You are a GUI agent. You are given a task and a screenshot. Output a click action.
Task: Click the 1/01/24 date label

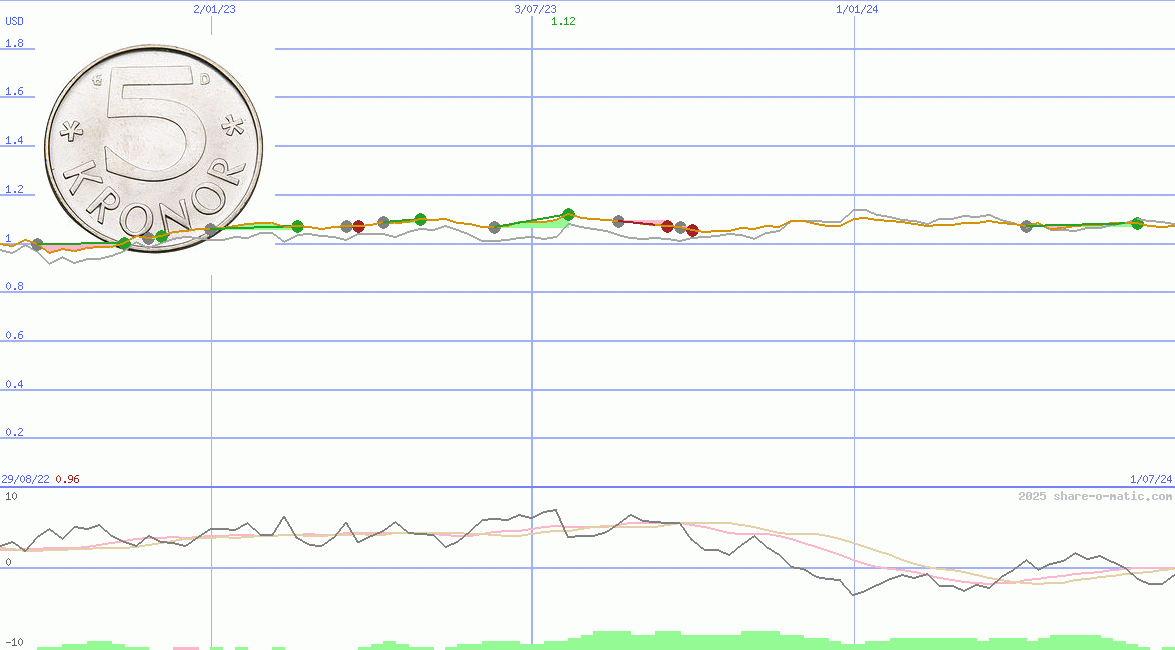(x=857, y=9)
